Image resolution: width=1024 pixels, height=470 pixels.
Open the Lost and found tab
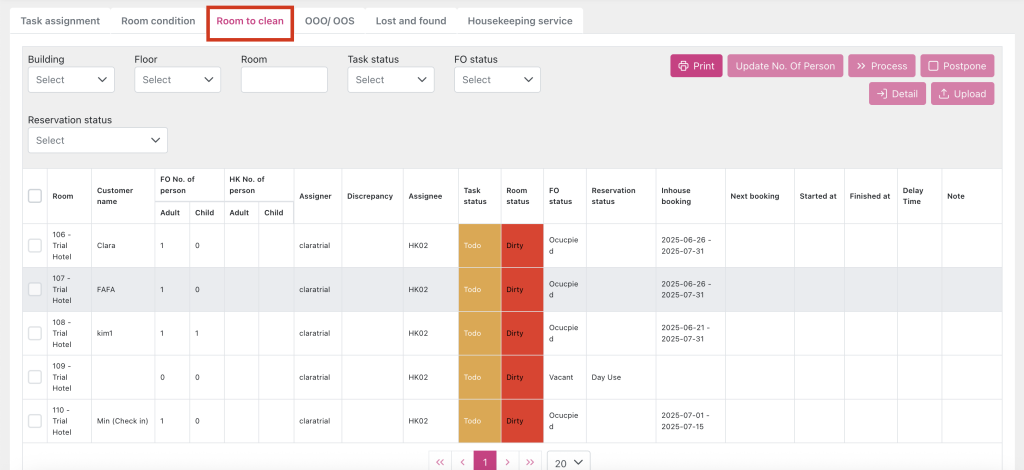click(411, 21)
